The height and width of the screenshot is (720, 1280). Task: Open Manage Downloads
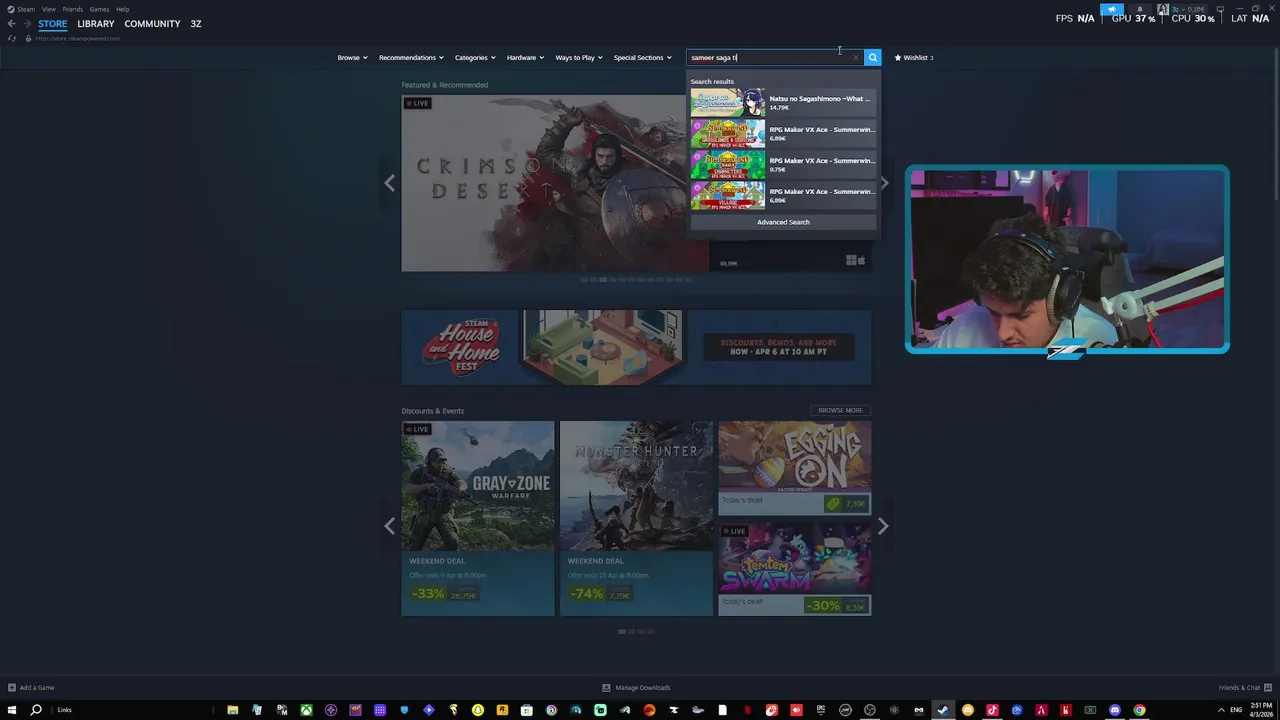(x=636, y=688)
